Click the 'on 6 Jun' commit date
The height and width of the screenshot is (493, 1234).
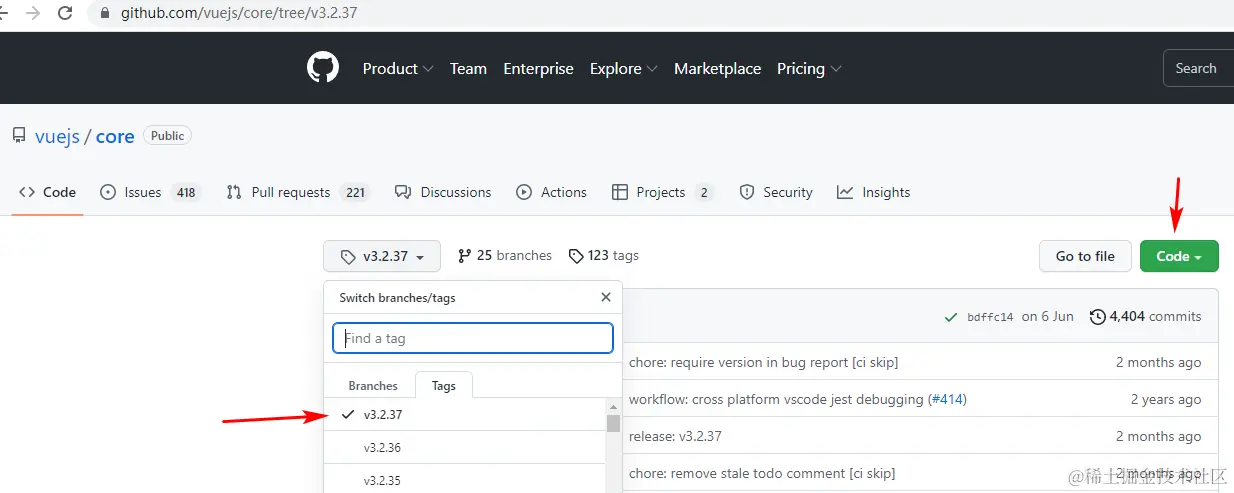click(1047, 316)
